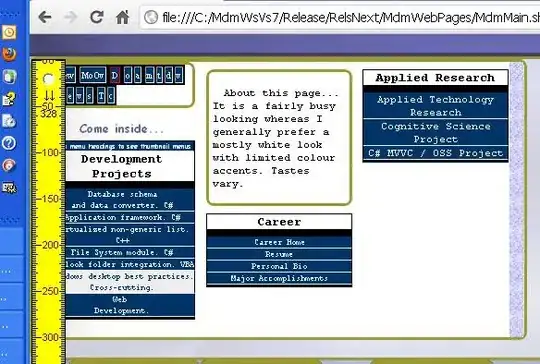Click the capital 'T' thumbnail button
The height and width of the screenshot is (364, 540).
click(x=101, y=96)
